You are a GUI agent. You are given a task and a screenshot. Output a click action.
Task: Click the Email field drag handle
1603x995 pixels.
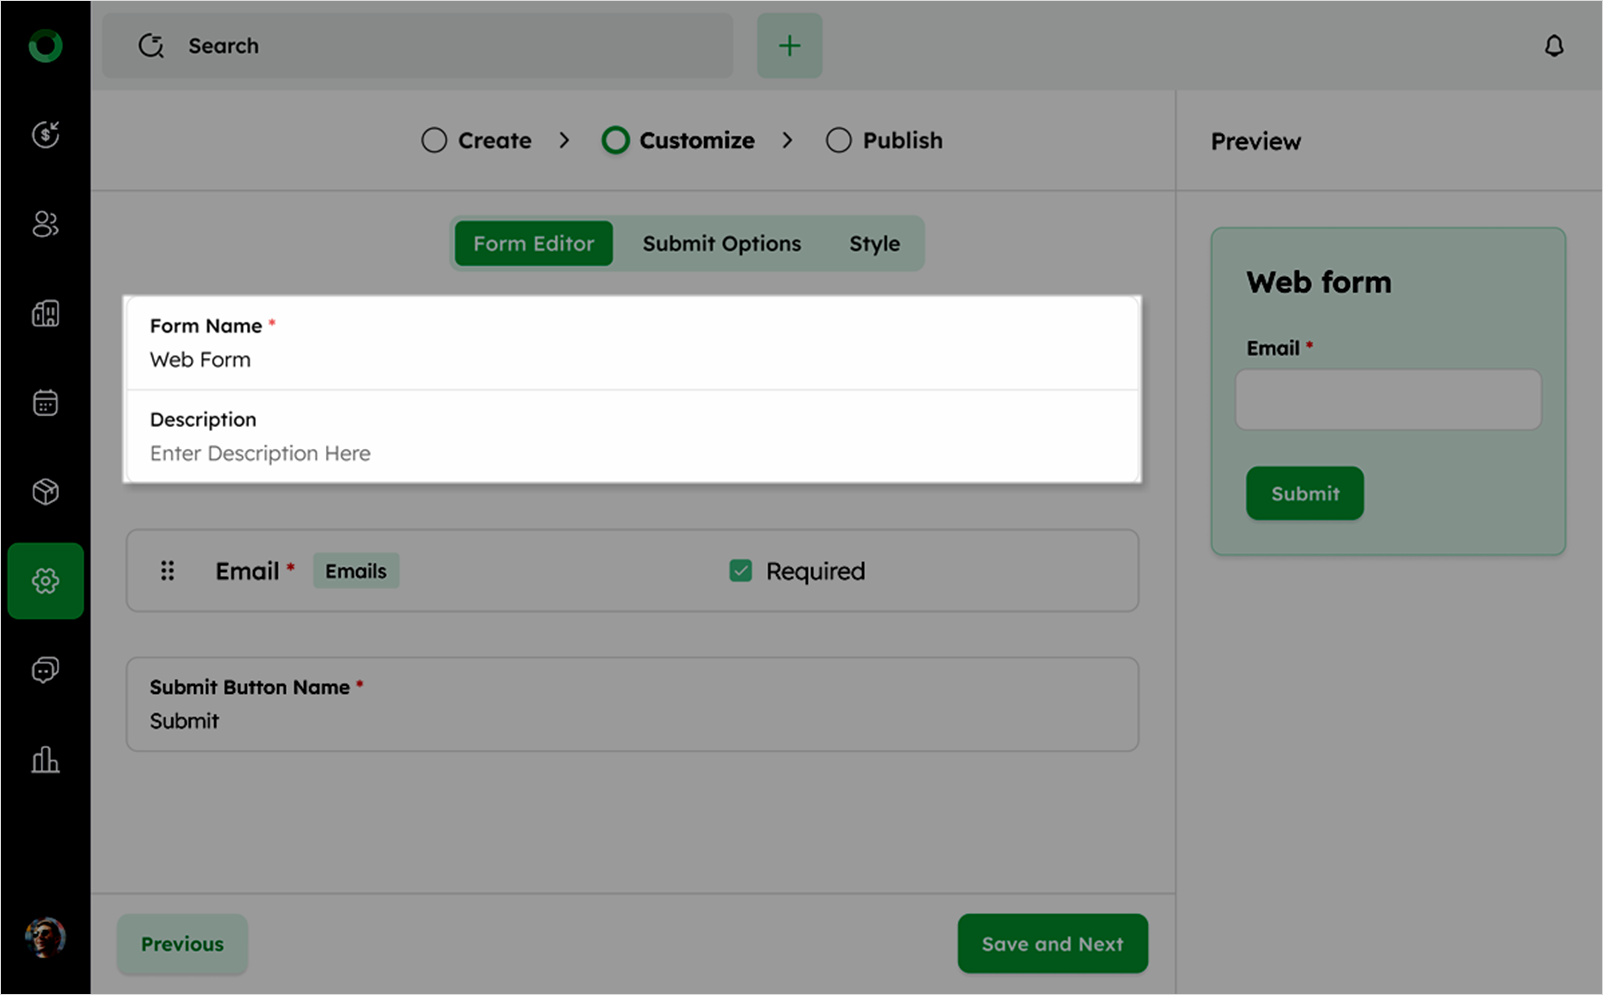click(168, 571)
